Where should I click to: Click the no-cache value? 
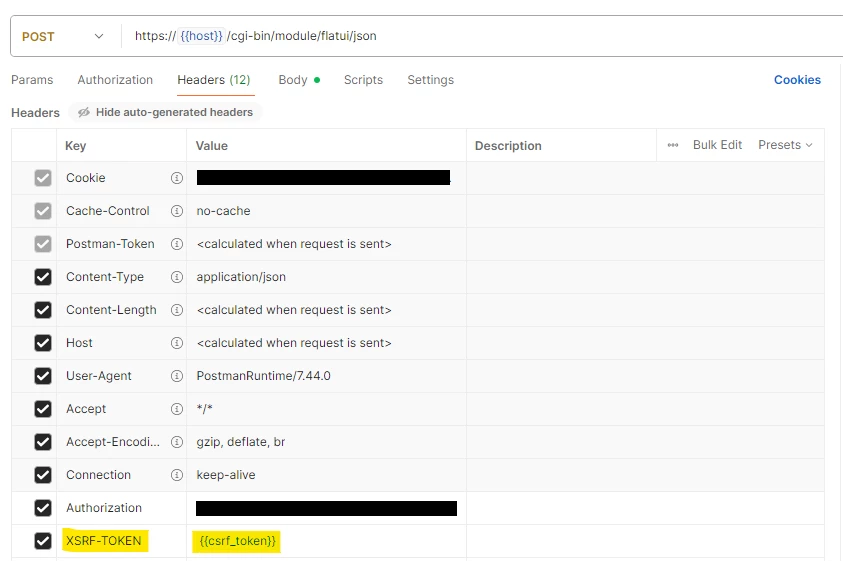pos(223,211)
